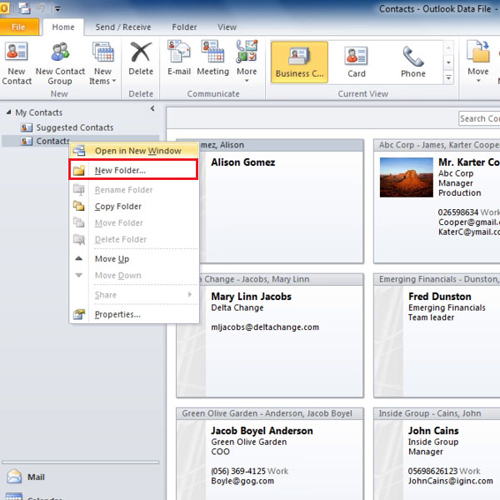The image size is (500, 500).
Task: Open the New Items dropdown
Action: [x=103, y=63]
